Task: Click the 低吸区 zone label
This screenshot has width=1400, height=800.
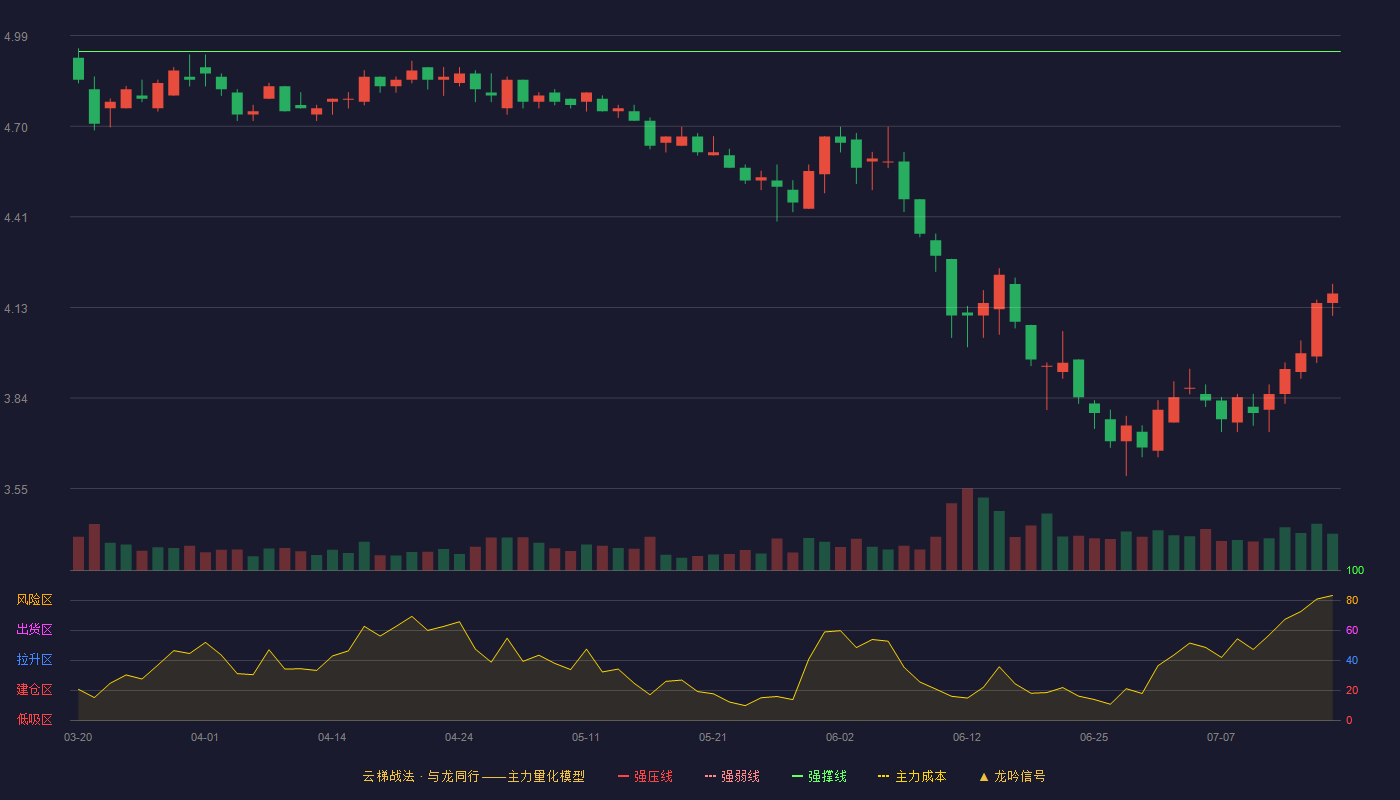Action: coord(34,719)
